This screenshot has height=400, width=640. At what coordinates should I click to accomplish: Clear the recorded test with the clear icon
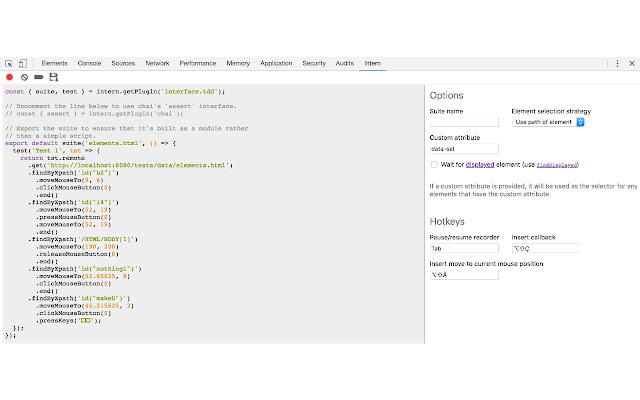pyautogui.click(x=24, y=77)
